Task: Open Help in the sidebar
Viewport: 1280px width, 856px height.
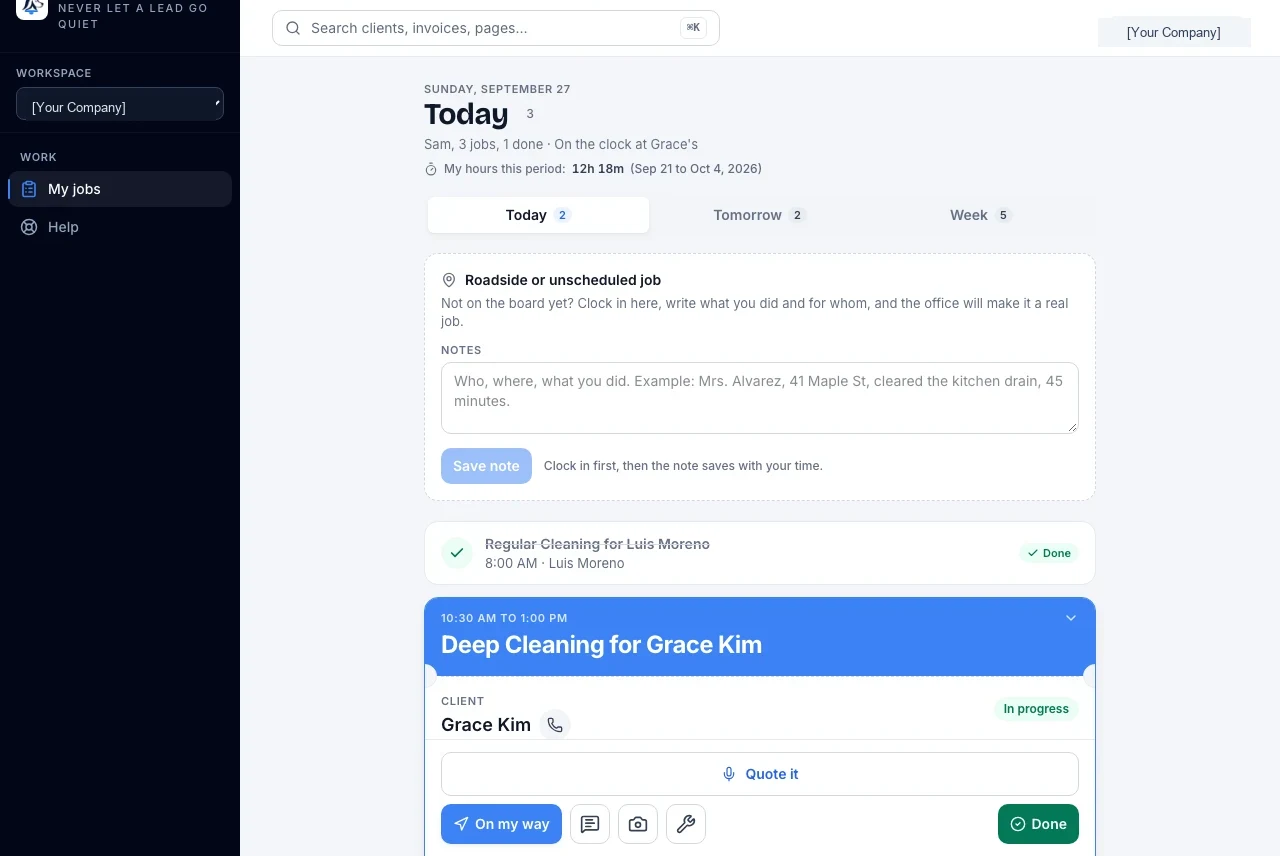Action: pos(120,227)
